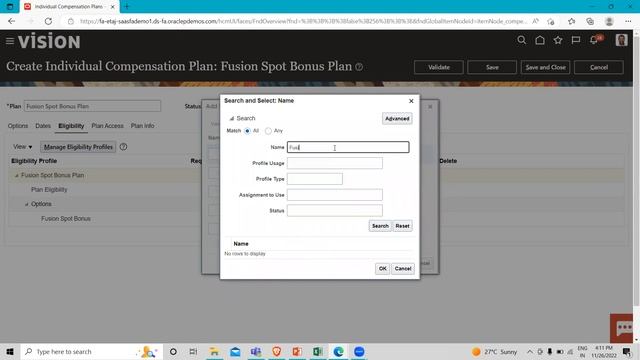Image resolution: width=640 pixels, height=360 pixels.
Task: Collapse the Fusion Spot Bonus Plan tree node
Action: click(x=17, y=176)
